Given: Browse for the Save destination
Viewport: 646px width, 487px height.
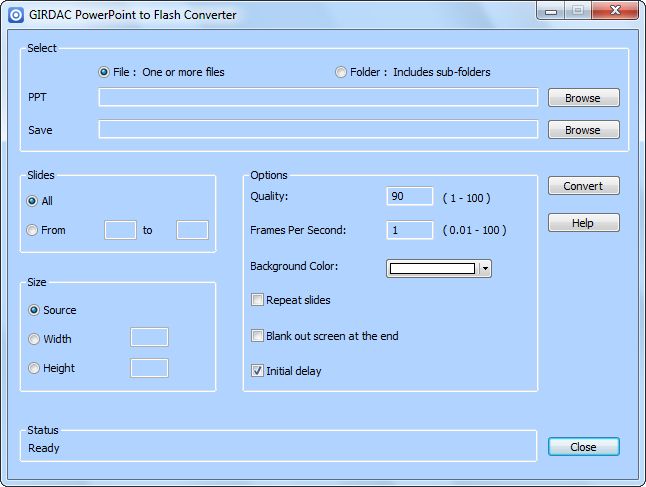Looking at the screenshot, I should tap(583, 129).
